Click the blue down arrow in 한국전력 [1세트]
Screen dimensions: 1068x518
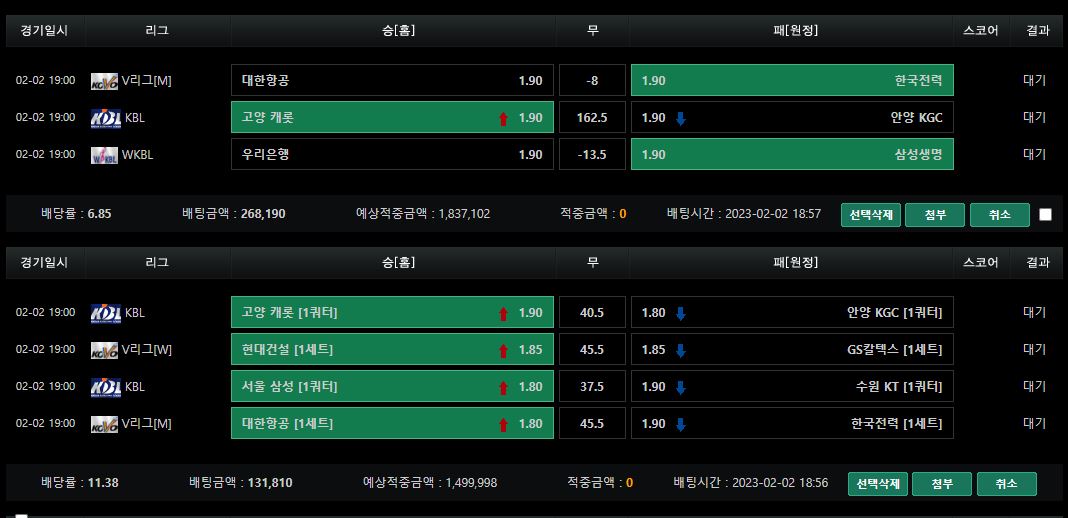[680, 424]
